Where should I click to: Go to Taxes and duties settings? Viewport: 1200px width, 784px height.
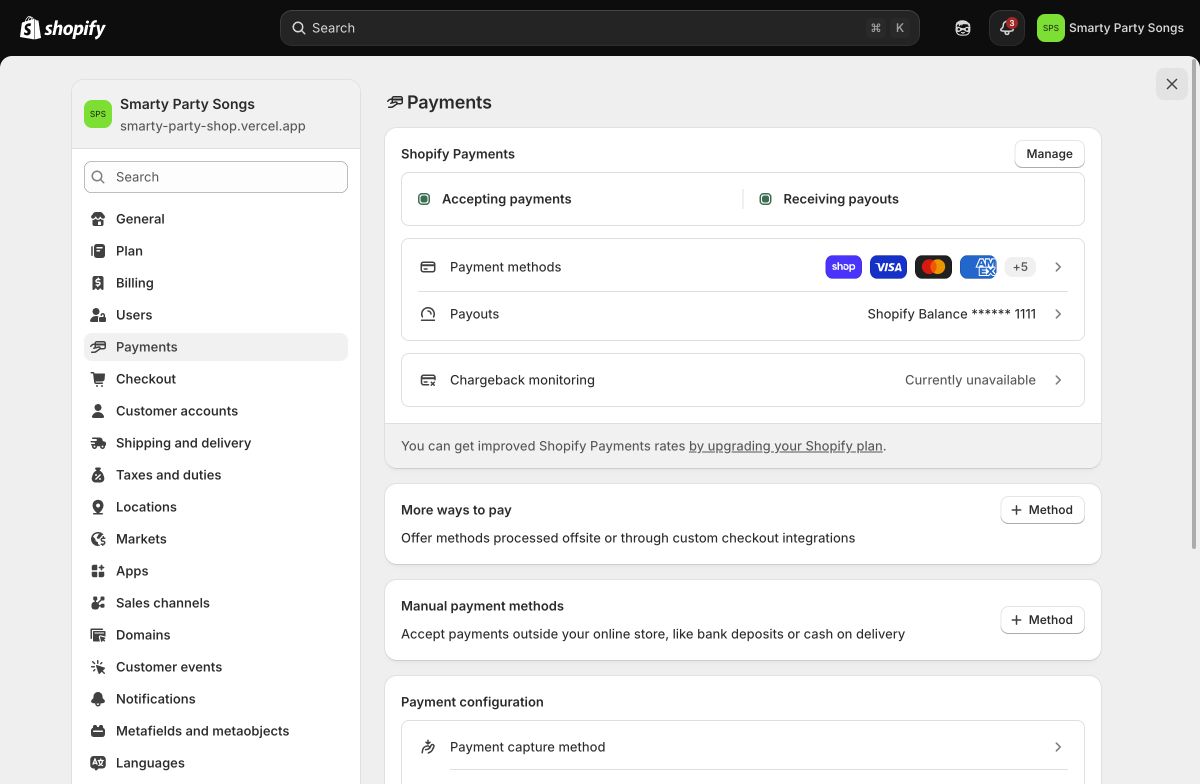(x=216, y=475)
